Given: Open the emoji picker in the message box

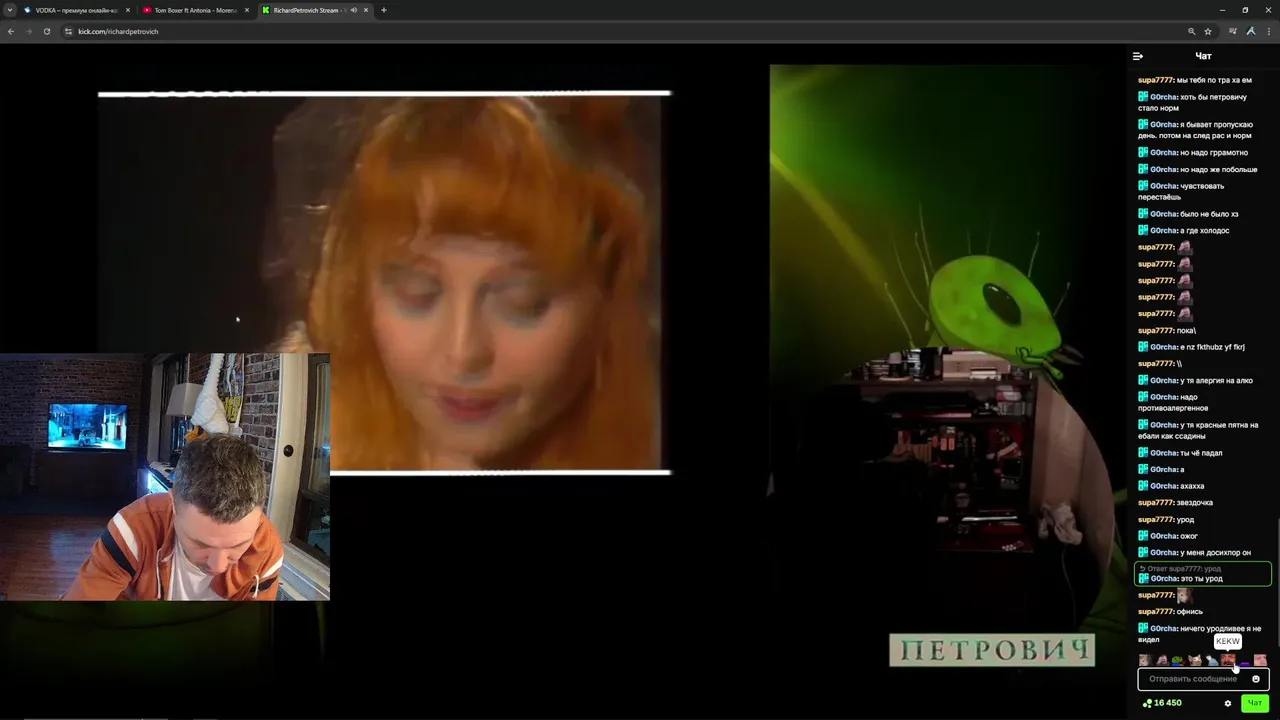Looking at the screenshot, I should pyautogui.click(x=1256, y=679).
